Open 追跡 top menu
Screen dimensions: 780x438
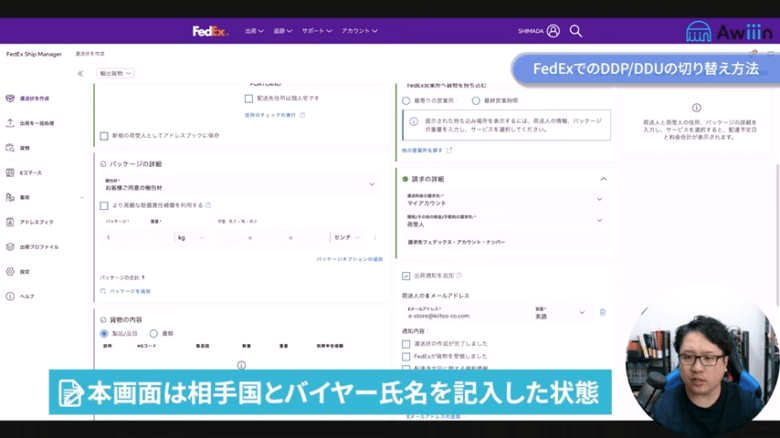283,31
